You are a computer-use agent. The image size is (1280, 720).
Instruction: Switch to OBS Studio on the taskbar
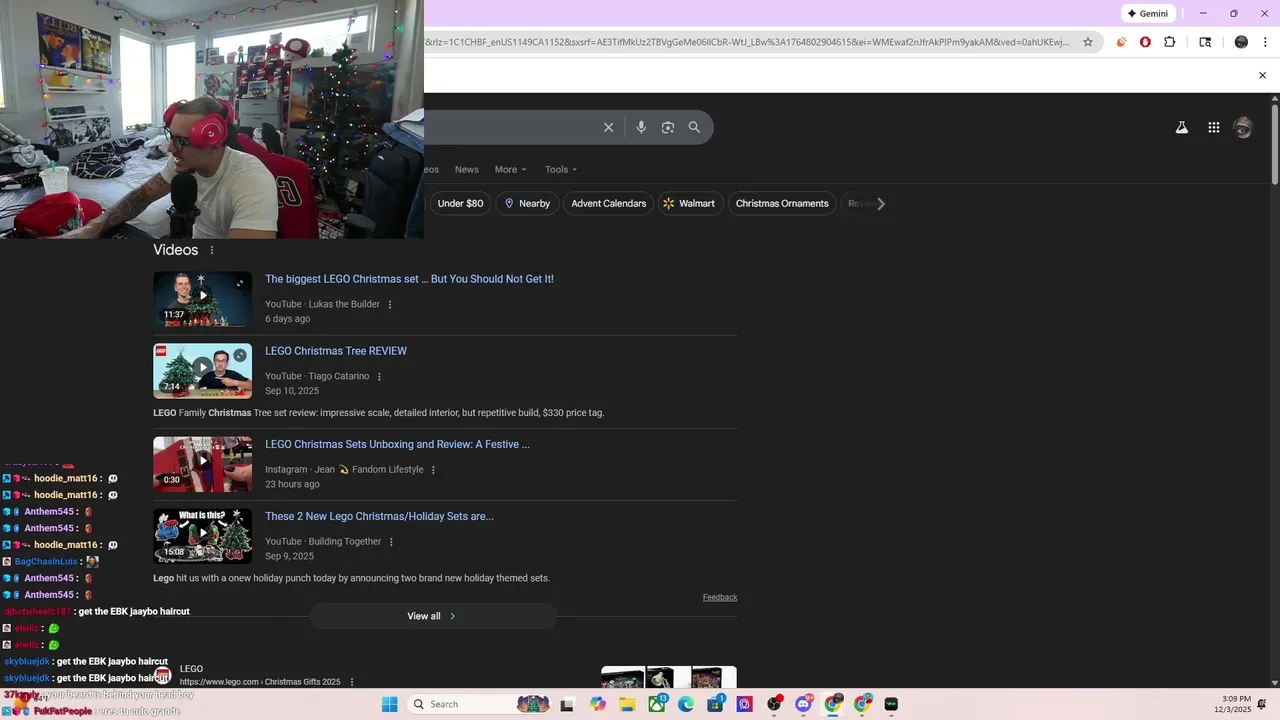[774, 704]
